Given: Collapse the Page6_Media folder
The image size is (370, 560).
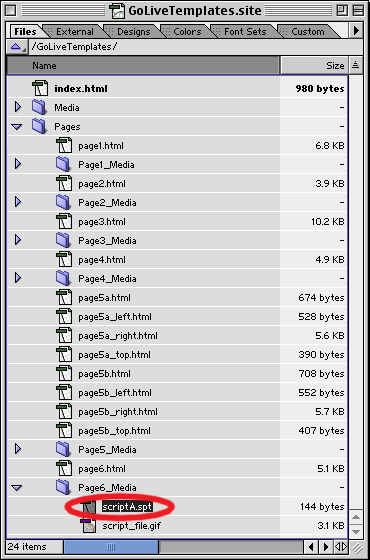Looking at the screenshot, I should (x=17, y=488).
